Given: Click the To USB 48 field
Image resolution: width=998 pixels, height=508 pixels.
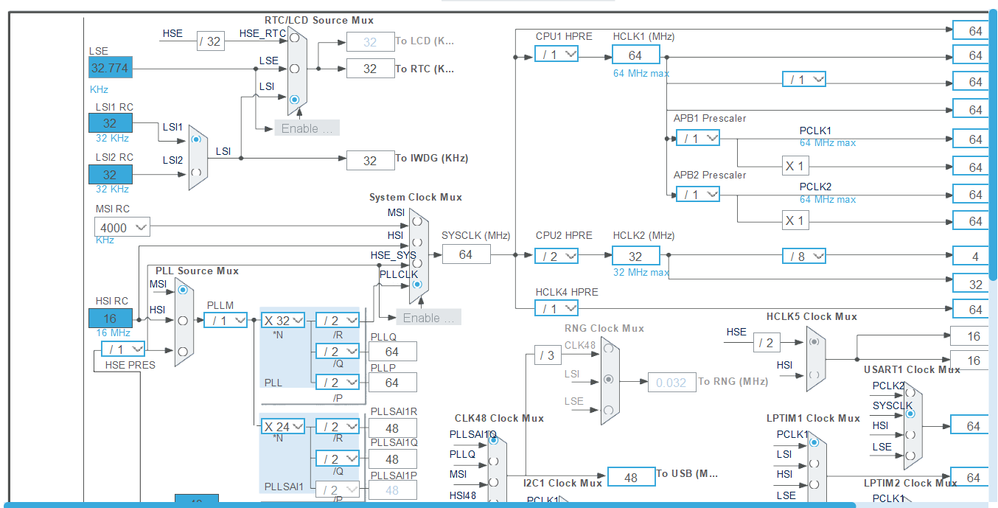Looking at the screenshot, I should (631, 477).
